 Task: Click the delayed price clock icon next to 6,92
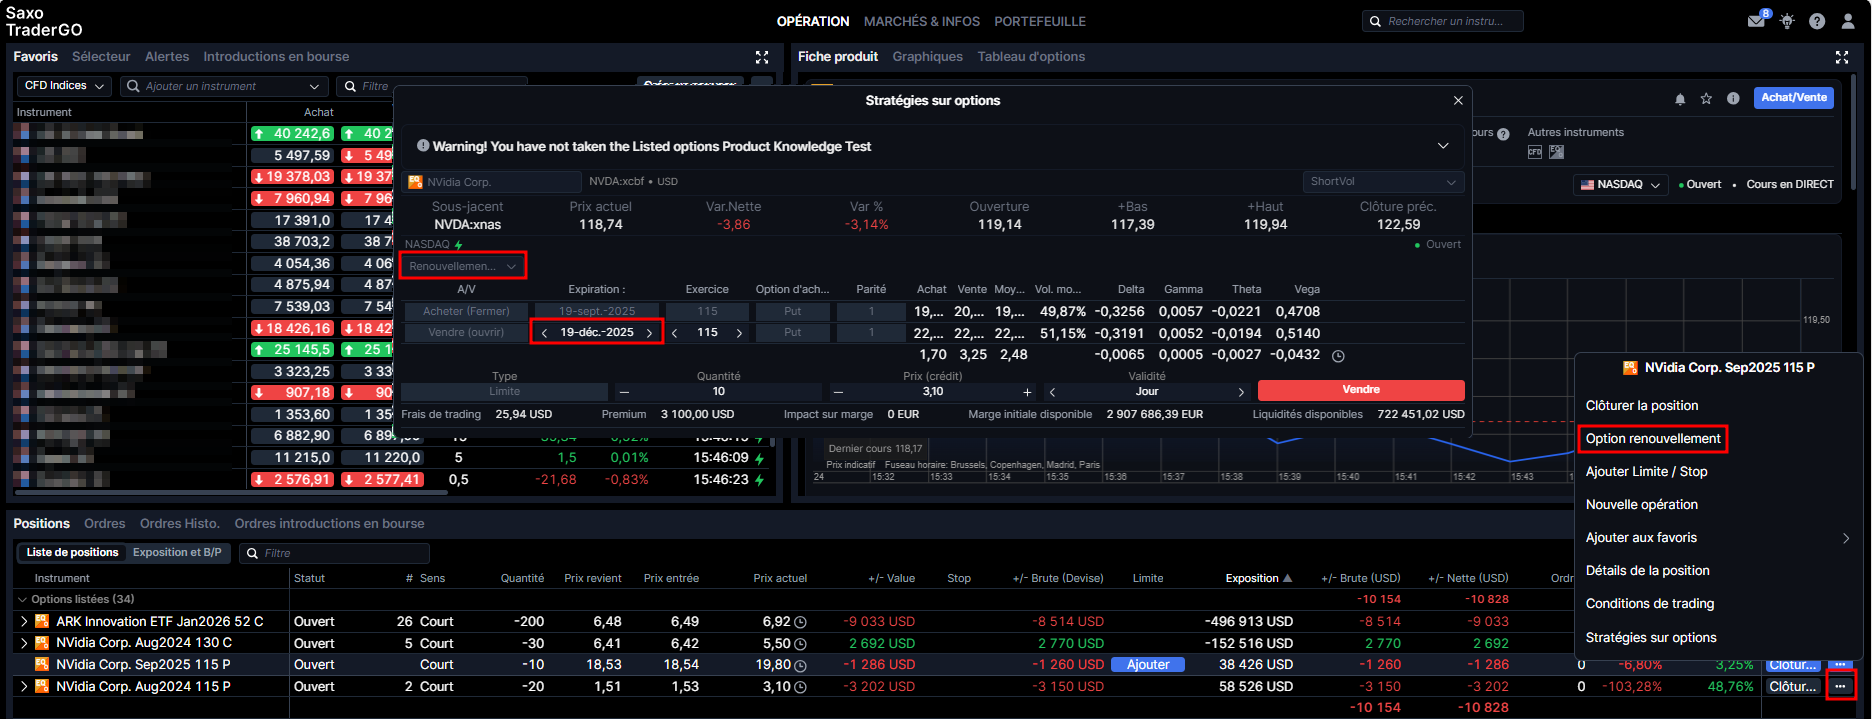coord(800,622)
